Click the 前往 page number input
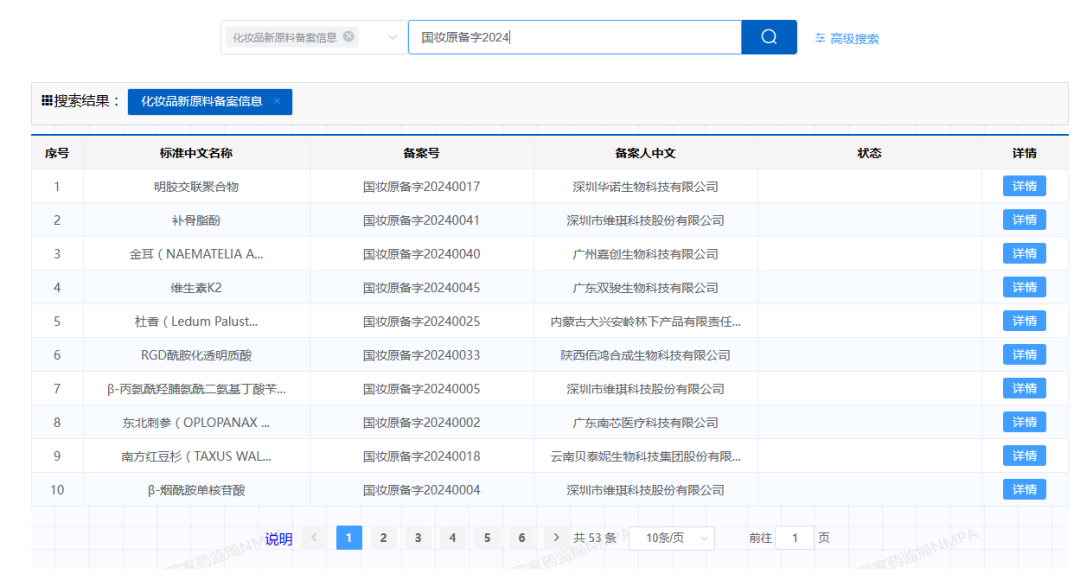The width and height of the screenshot is (1080, 580). click(x=794, y=538)
